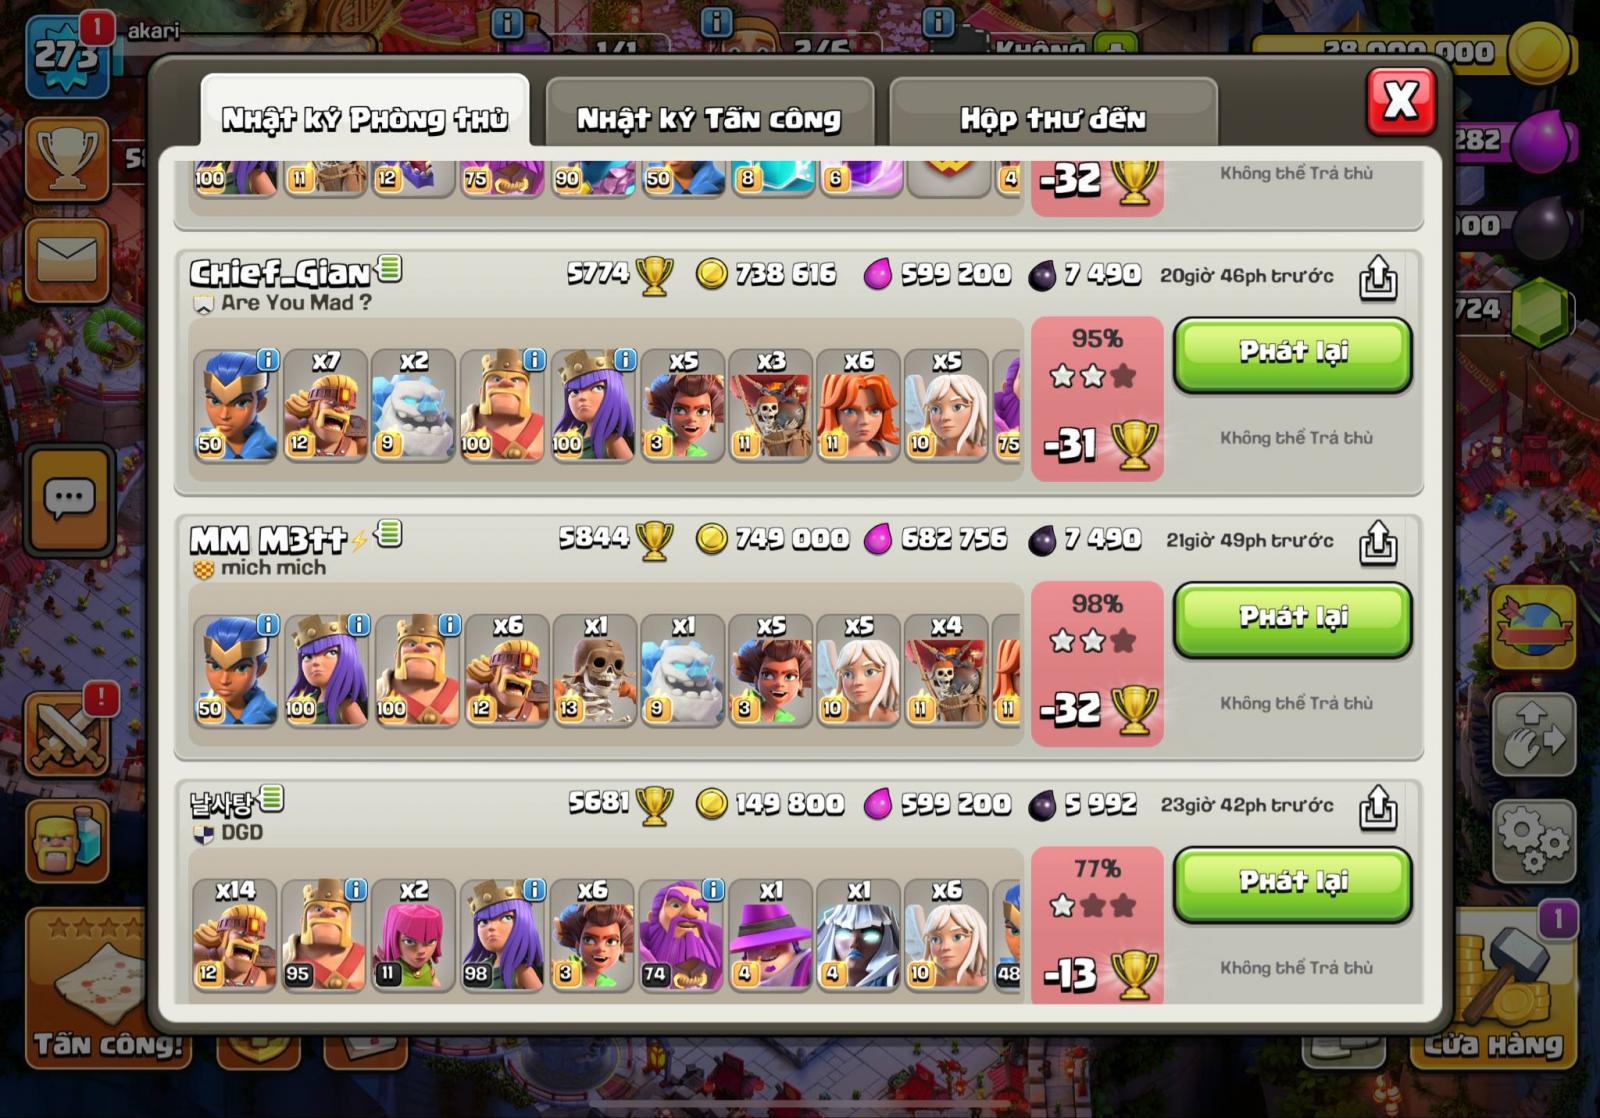
Task: Select the Nhật ký Phòng thủ tab
Action: tap(365, 119)
